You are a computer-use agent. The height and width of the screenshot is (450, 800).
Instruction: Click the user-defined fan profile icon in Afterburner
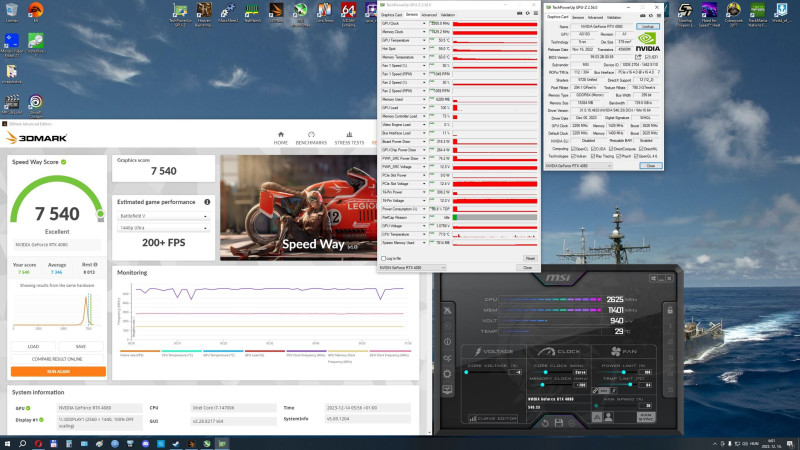(608, 417)
